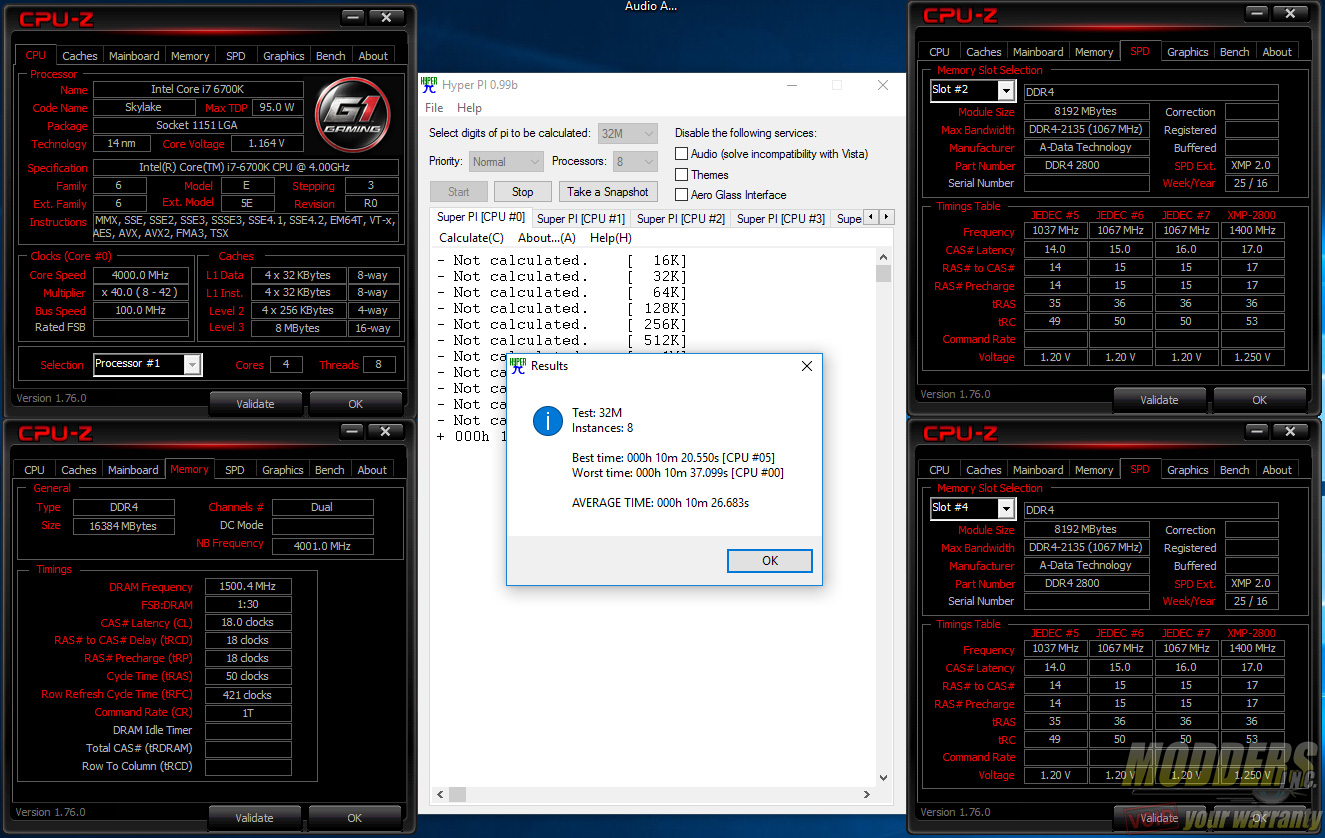Click the Super PI scrollbar down arrow
This screenshot has width=1325, height=838.
click(883, 778)
